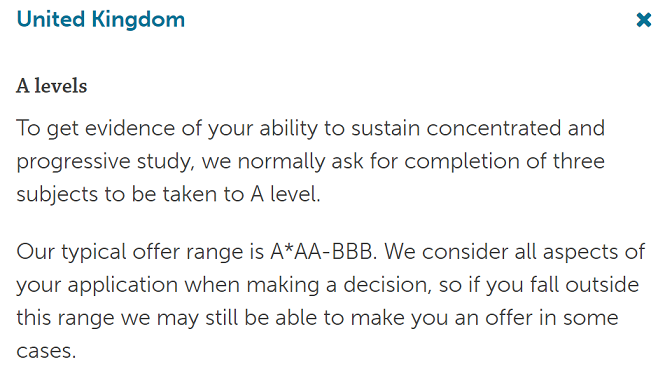Click the word 'application' in second paragraph

pos(123,285)
